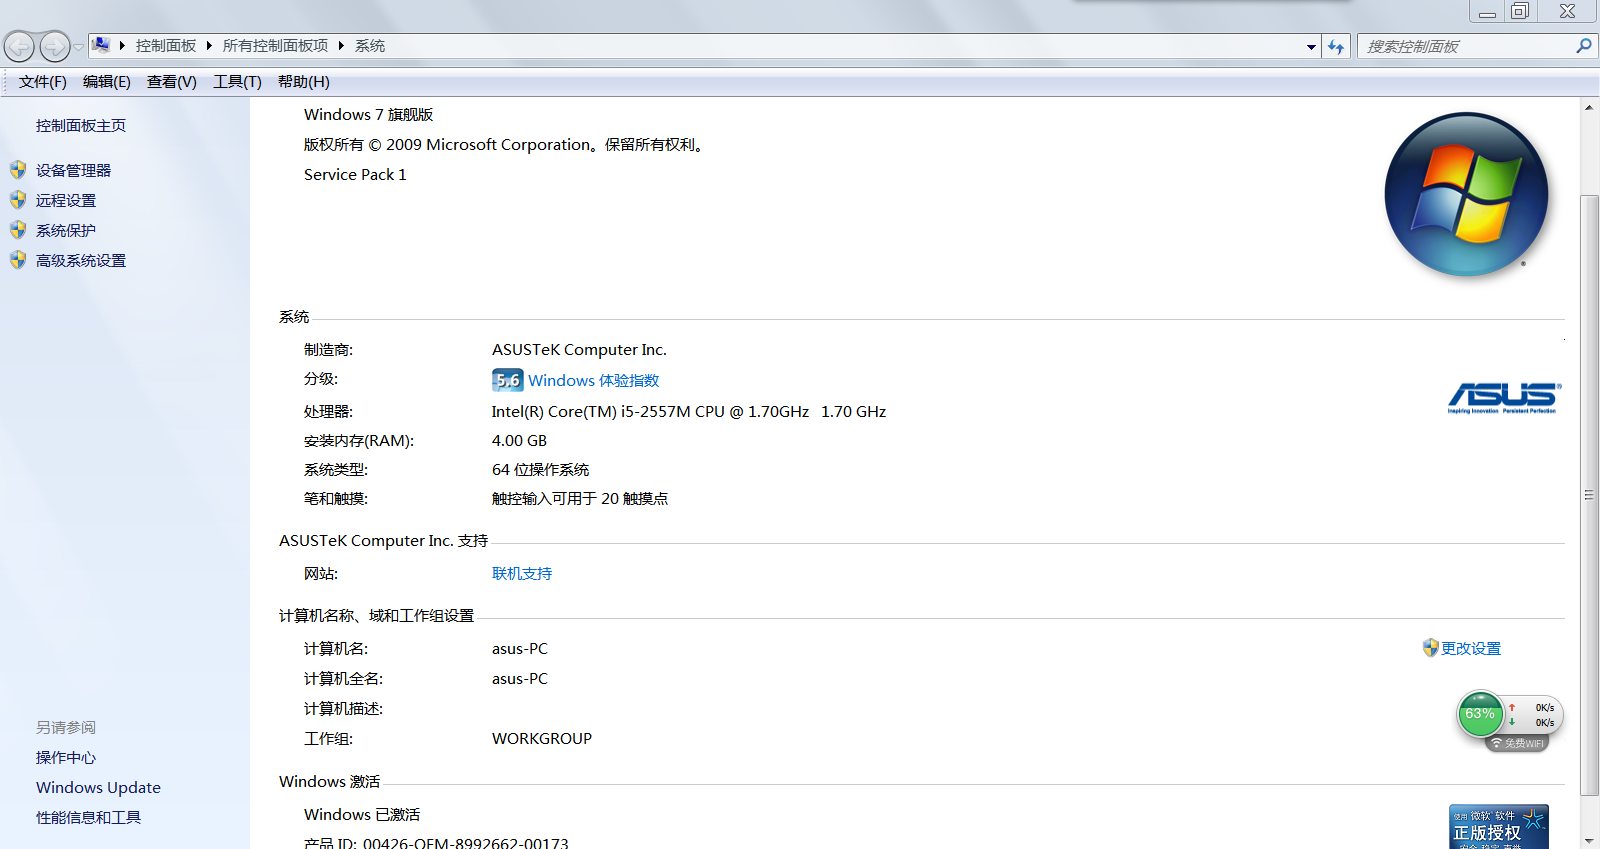
Task: Click the search magnifier icon
Action: 1584,46
